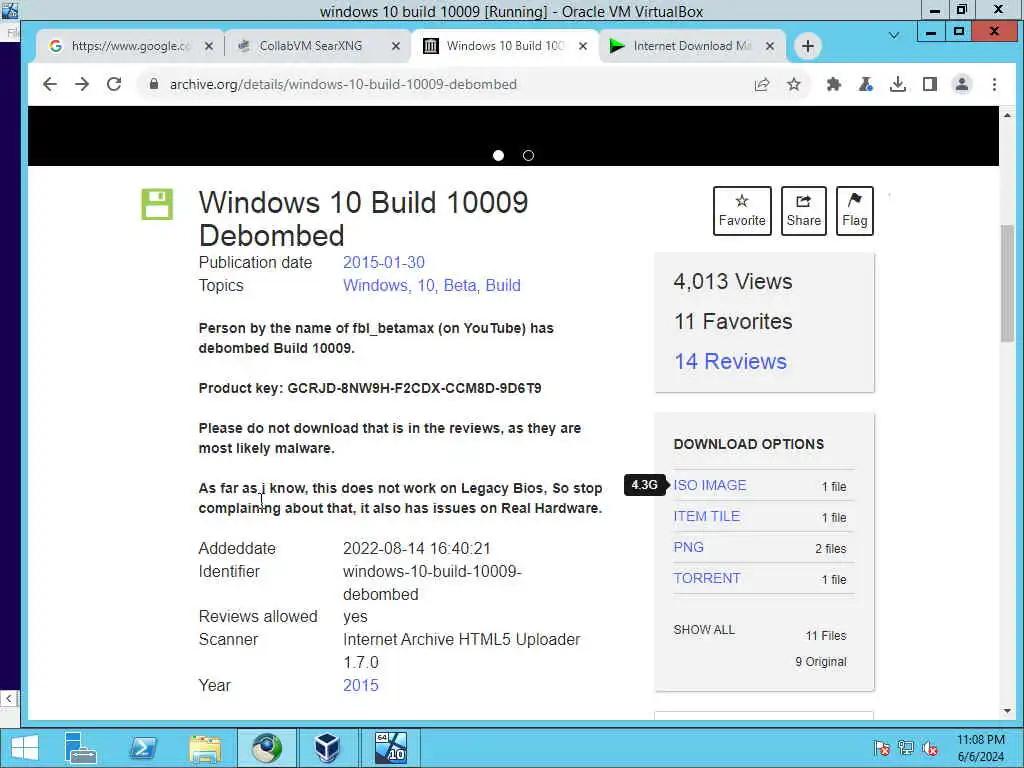1024x768 pixels.
Task: Toggle the browser side panel icon
Action: coord(930,84)
